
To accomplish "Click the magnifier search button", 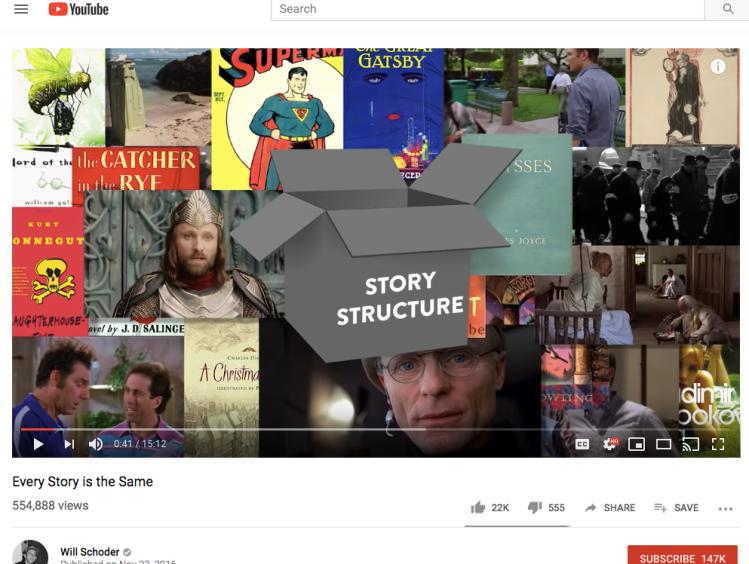I will pos(728,9).
